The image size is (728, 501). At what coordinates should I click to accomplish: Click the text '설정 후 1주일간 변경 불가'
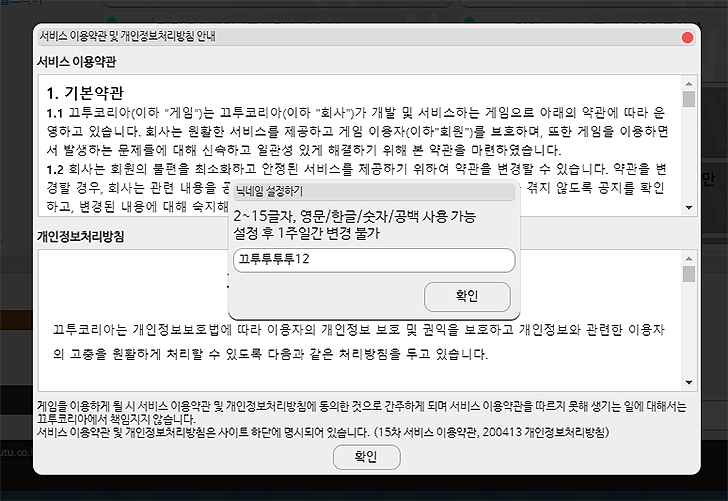(x=306, y=233)
